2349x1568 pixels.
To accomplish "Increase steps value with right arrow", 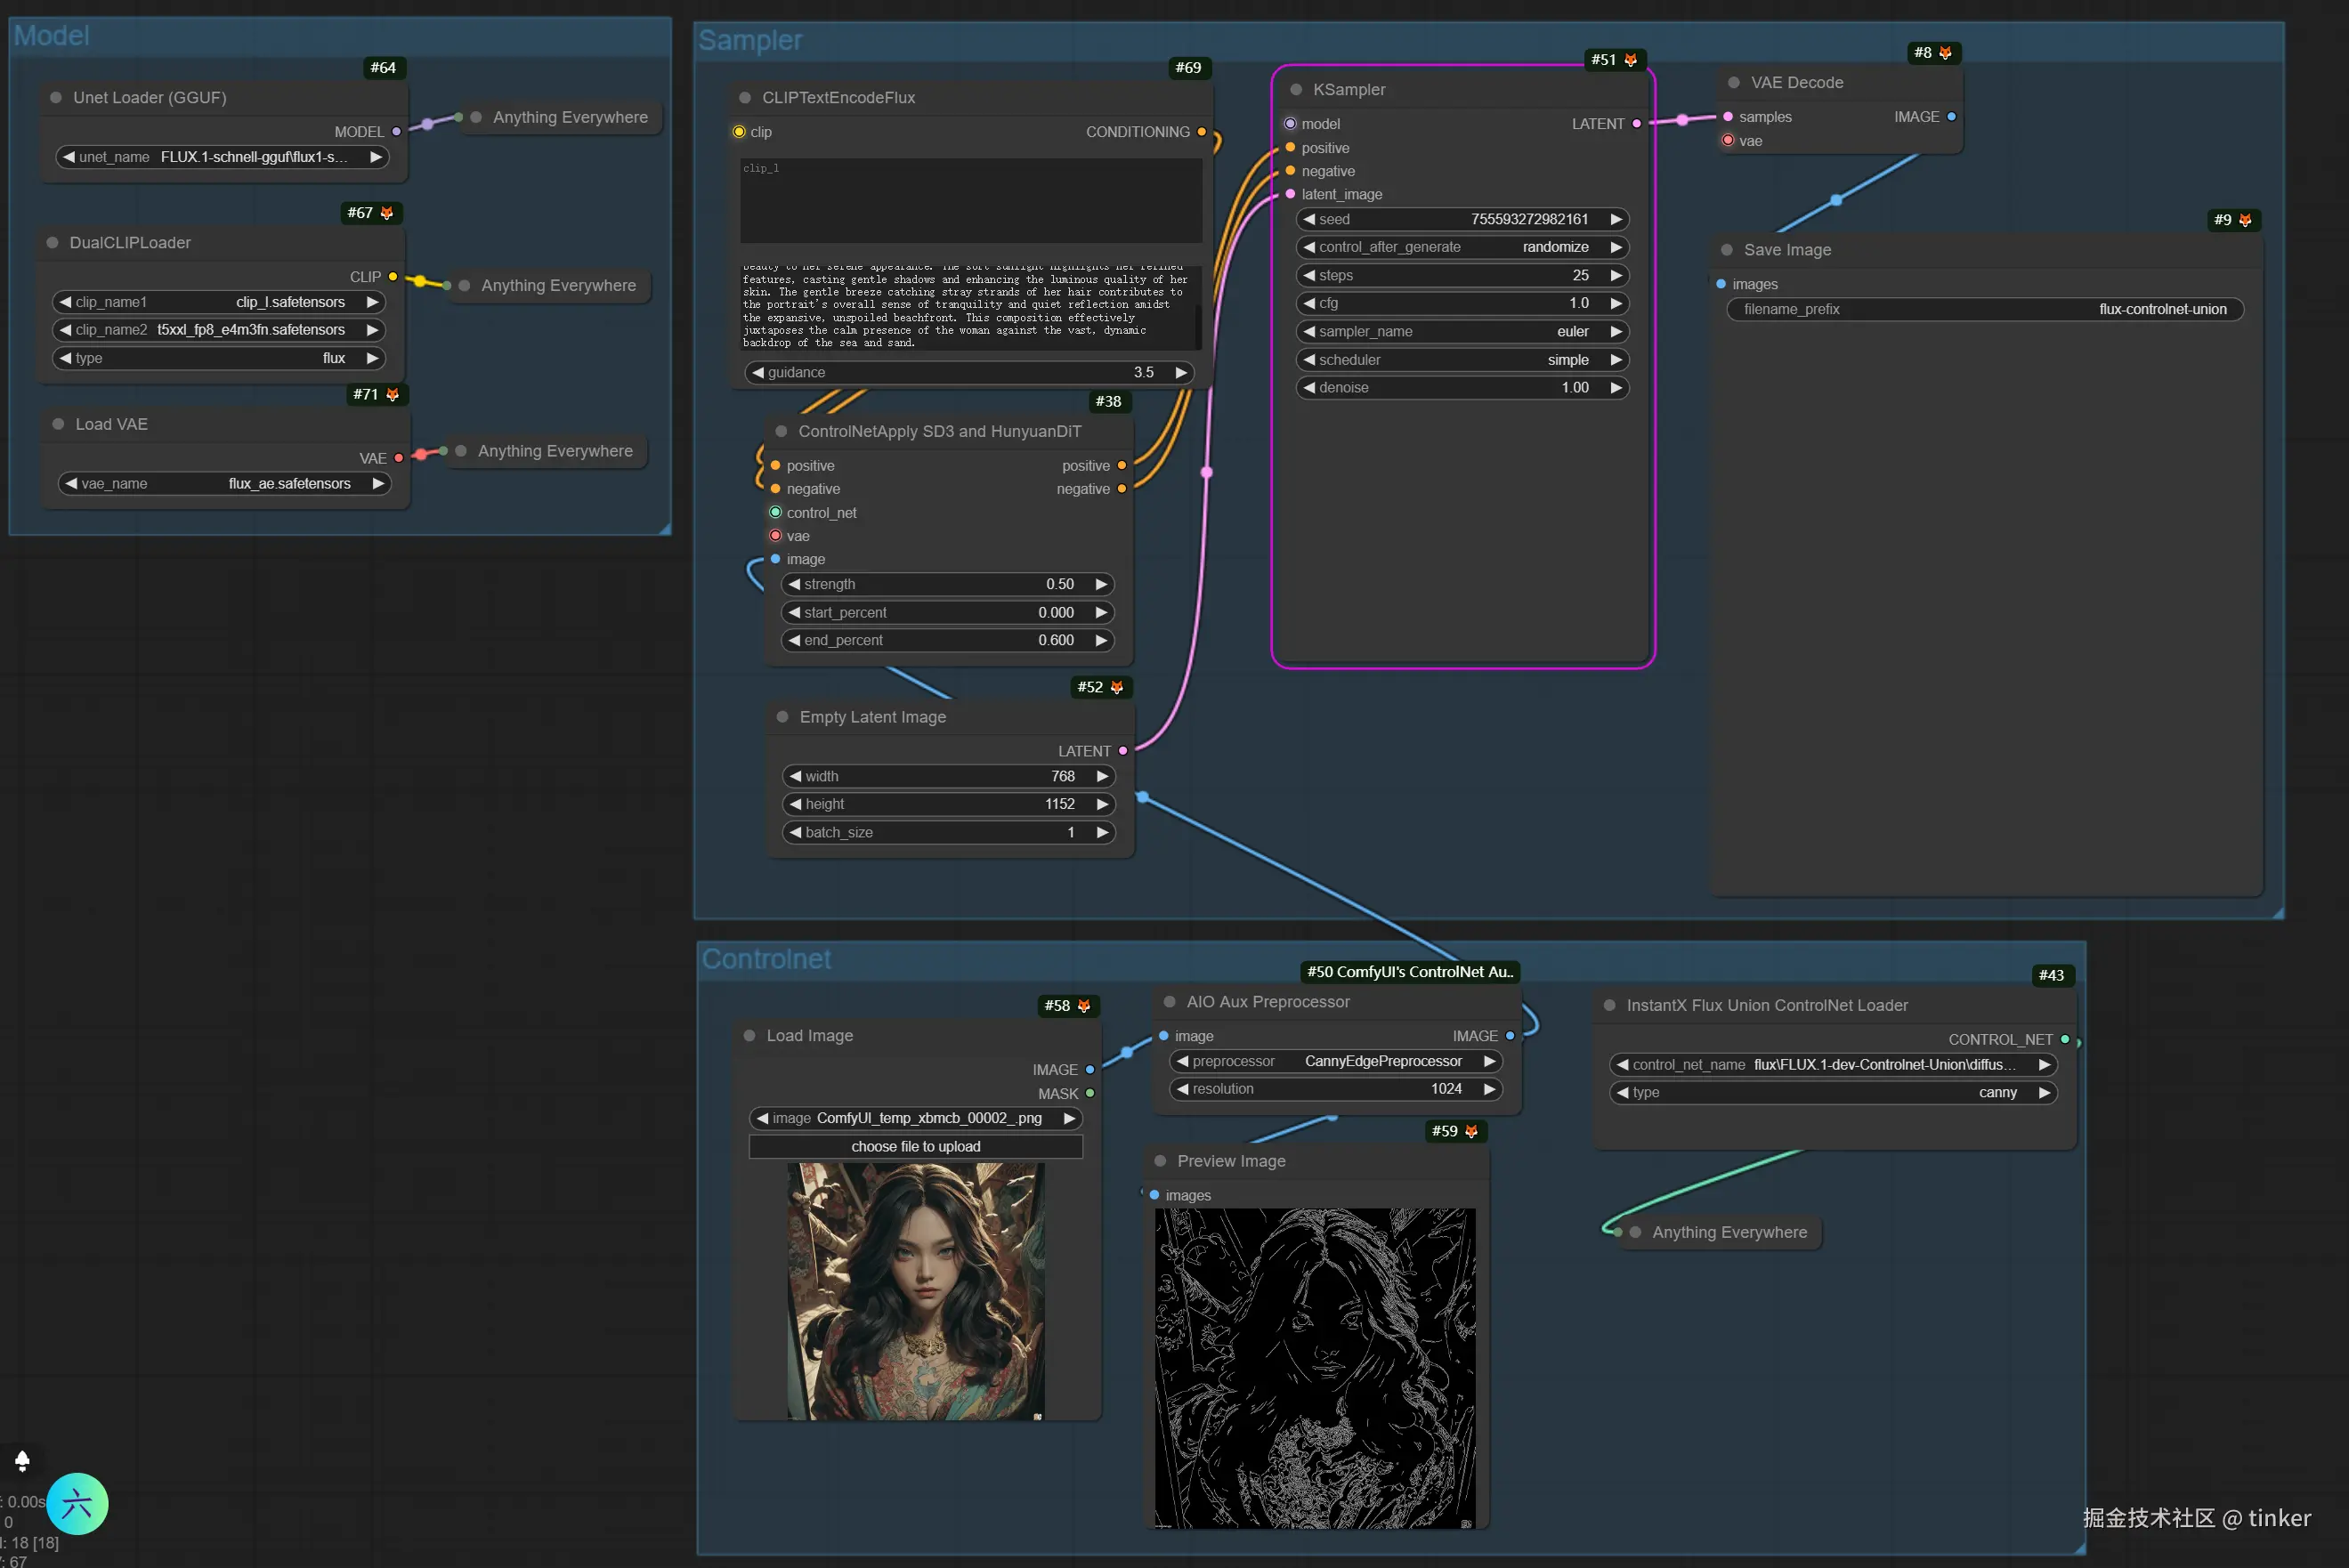I will (x=1616, y=276).
